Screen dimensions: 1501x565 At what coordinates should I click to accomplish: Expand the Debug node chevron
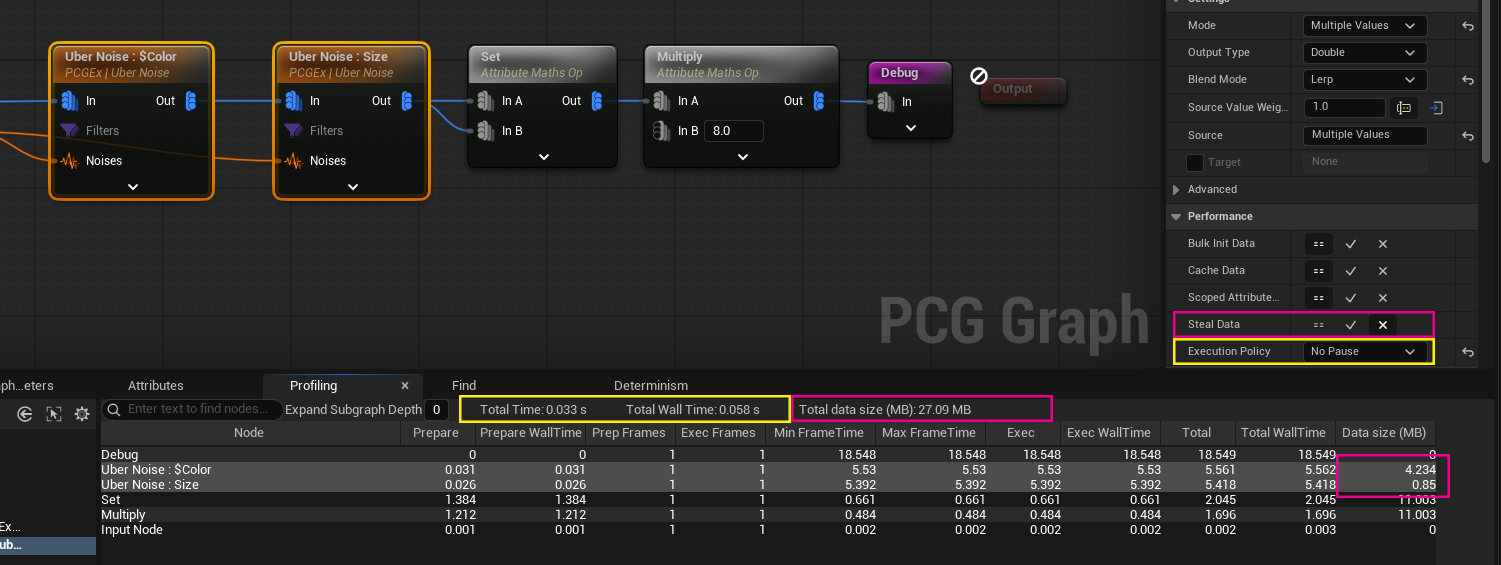click(x=910, y=128)
